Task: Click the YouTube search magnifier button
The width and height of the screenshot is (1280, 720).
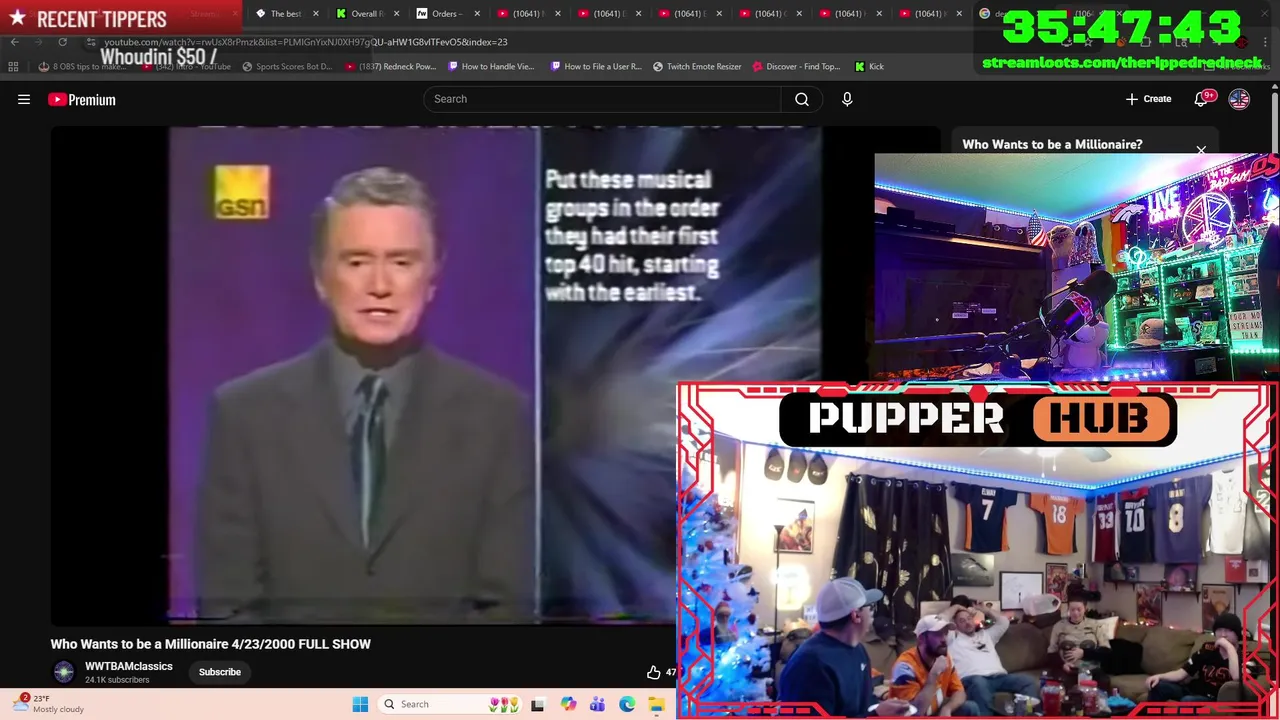Action: 802,99
